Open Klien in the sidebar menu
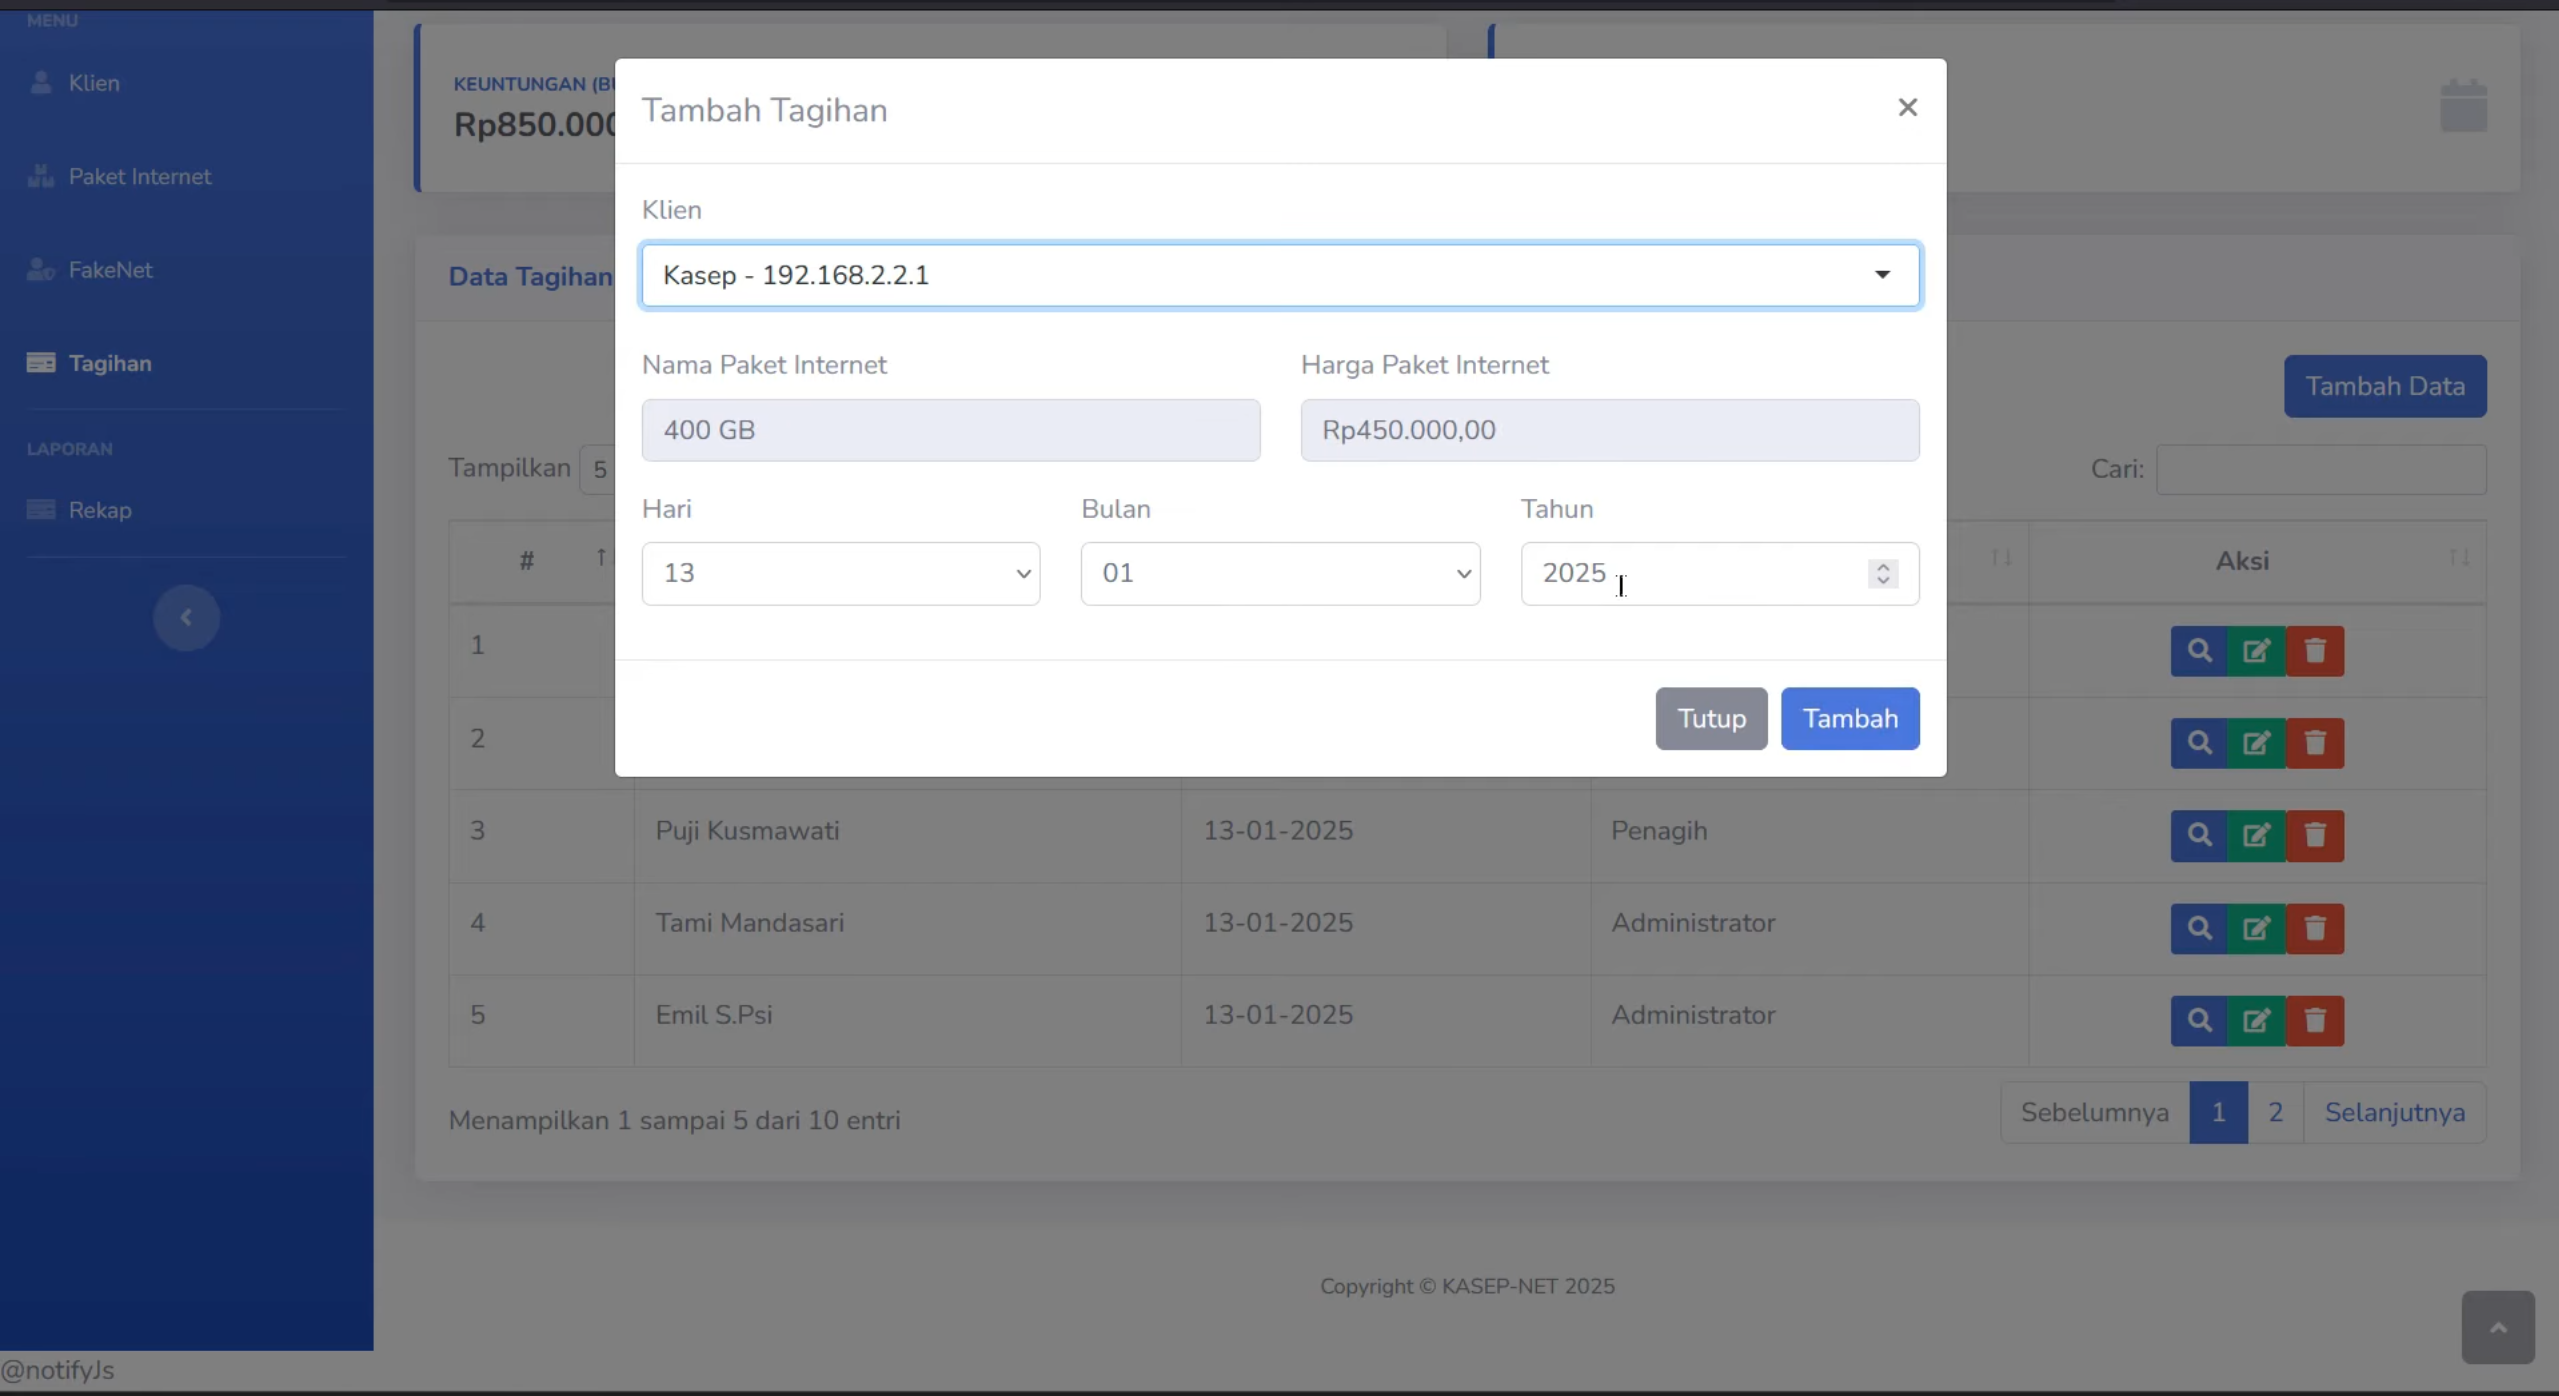2559x1396 pixels. 93,83
